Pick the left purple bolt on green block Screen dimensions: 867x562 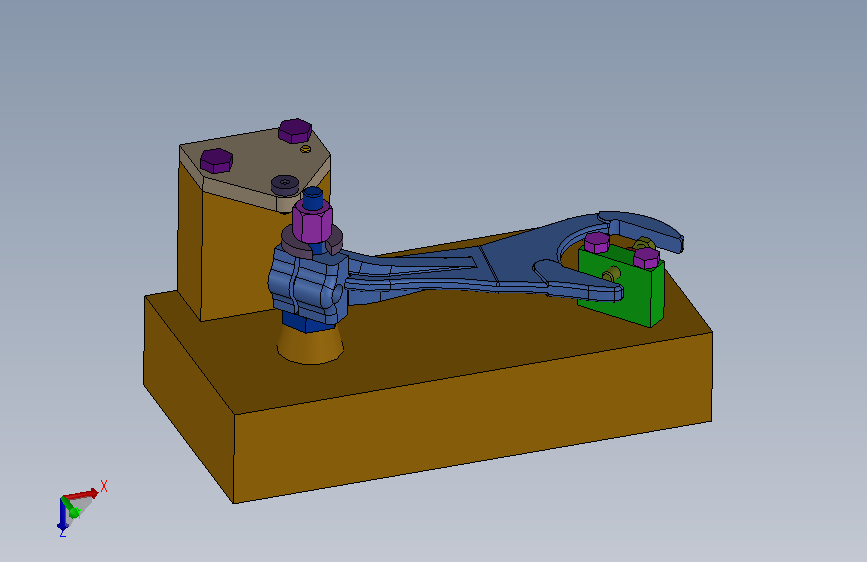597,242
